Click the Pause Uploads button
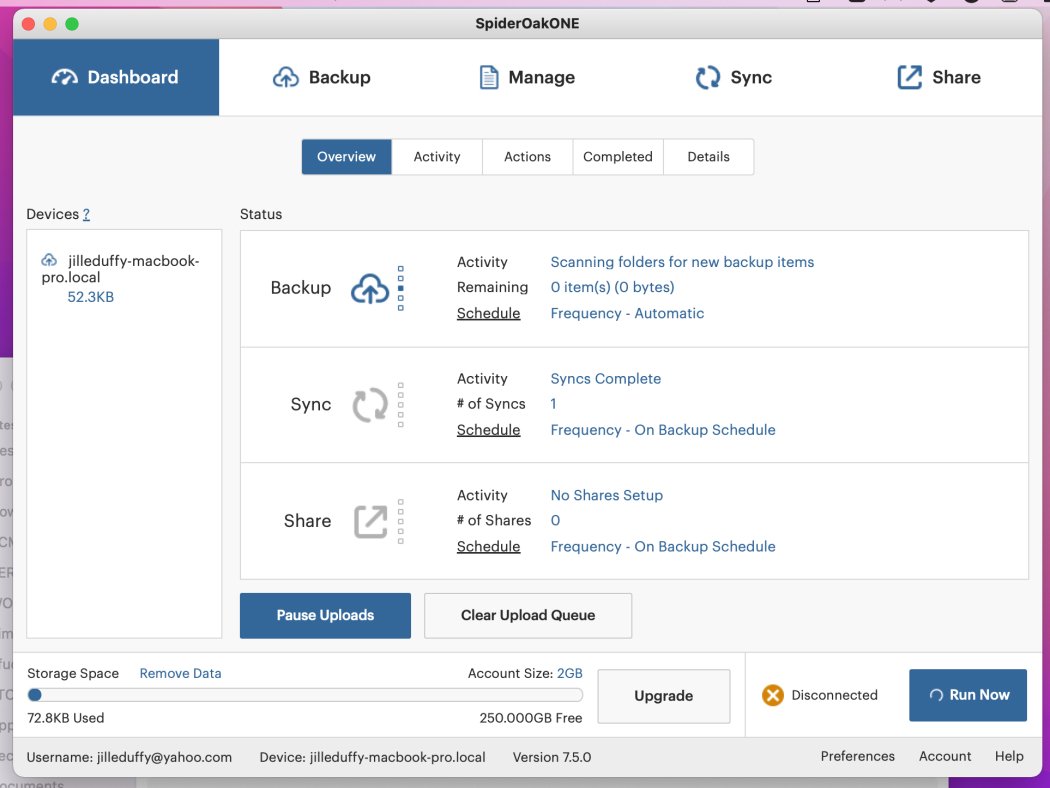The width and height of the screenshot is (1050, 788). [x=325, y=615]
